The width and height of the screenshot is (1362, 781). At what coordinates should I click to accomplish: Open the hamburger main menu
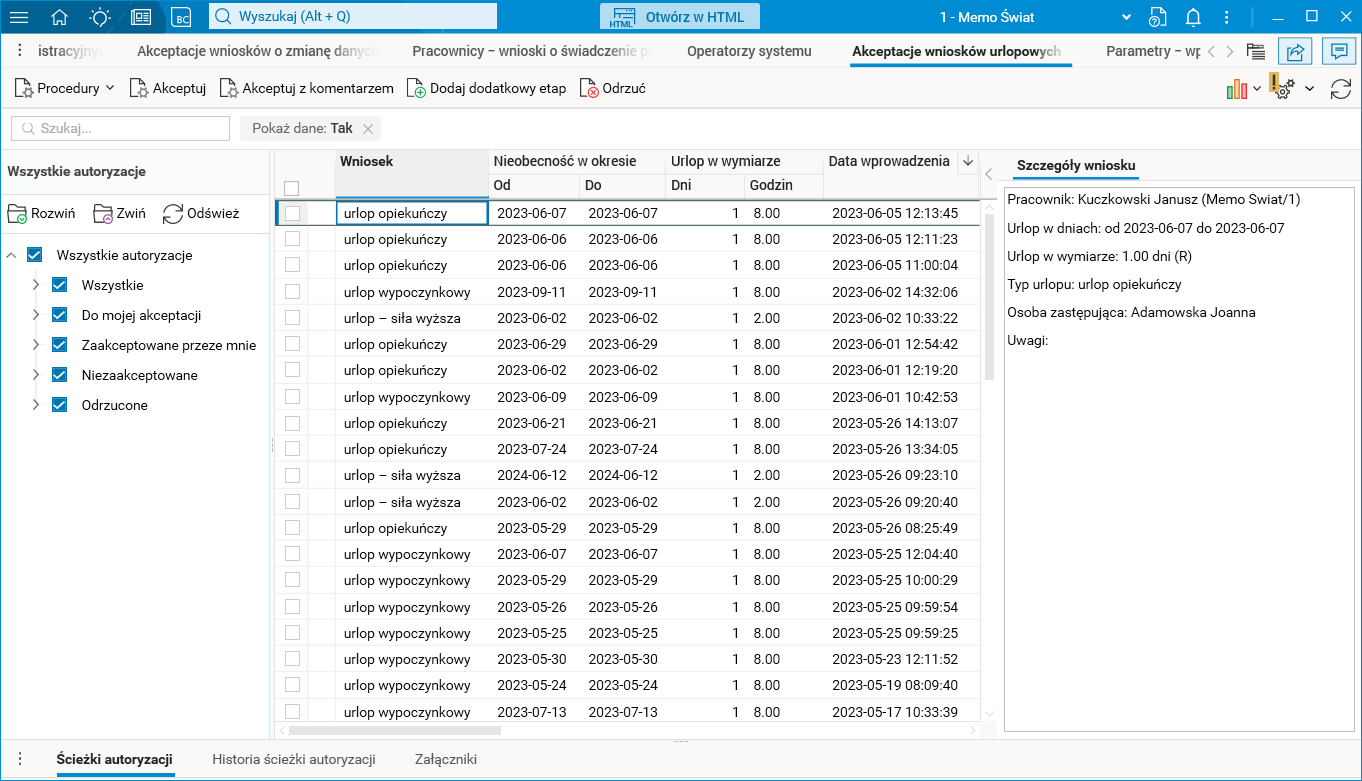19,17
